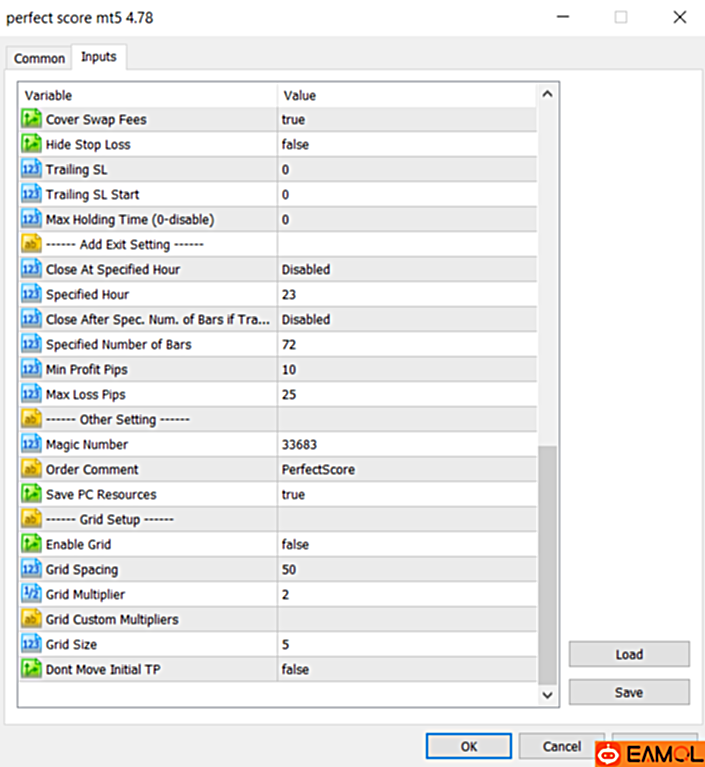Click the Close At Specified Hour icon
The image size is (705, 767).
(31, 269)
